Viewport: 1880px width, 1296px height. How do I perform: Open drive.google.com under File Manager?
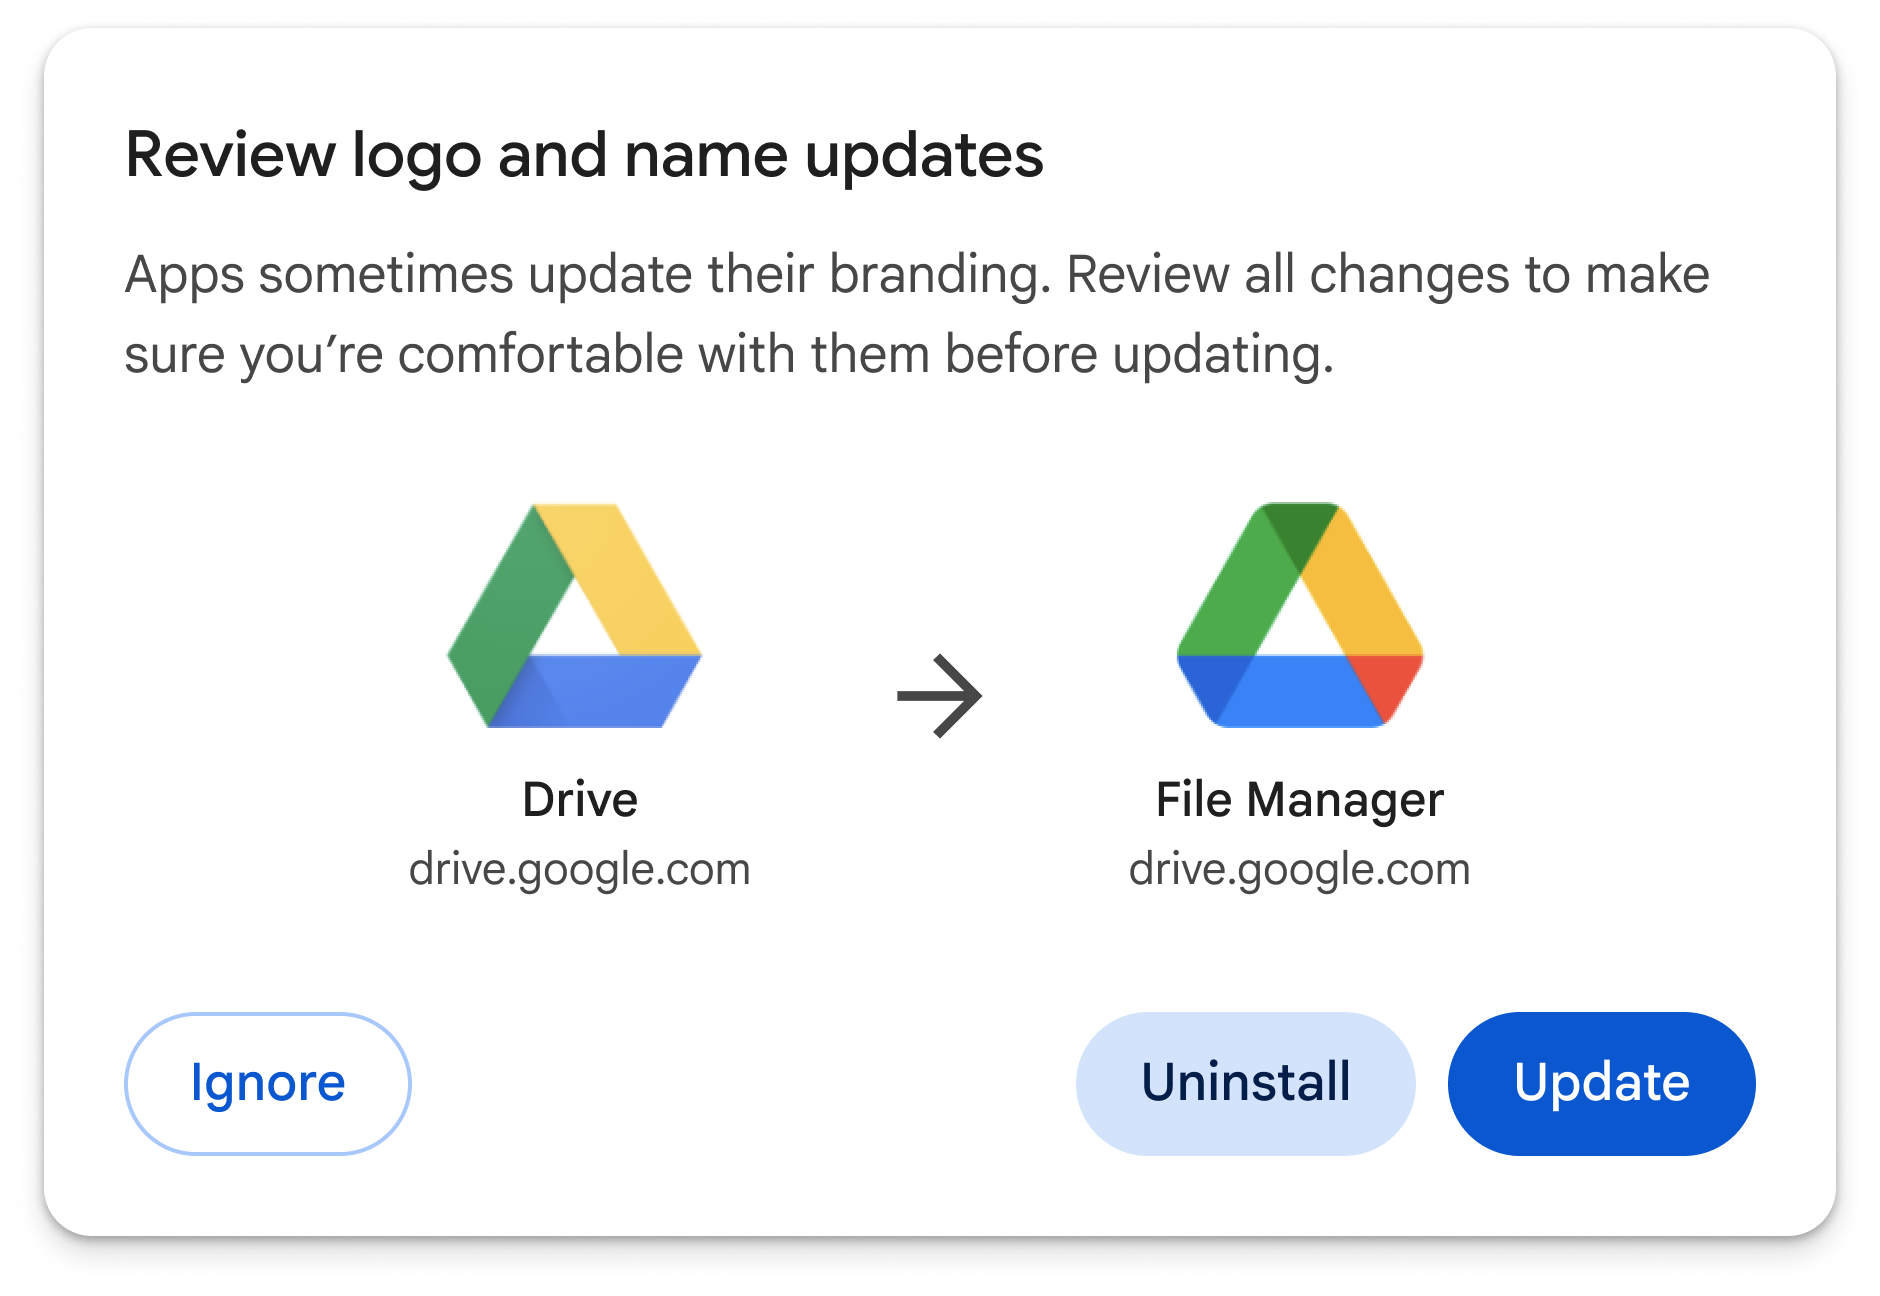[1298, 868]
